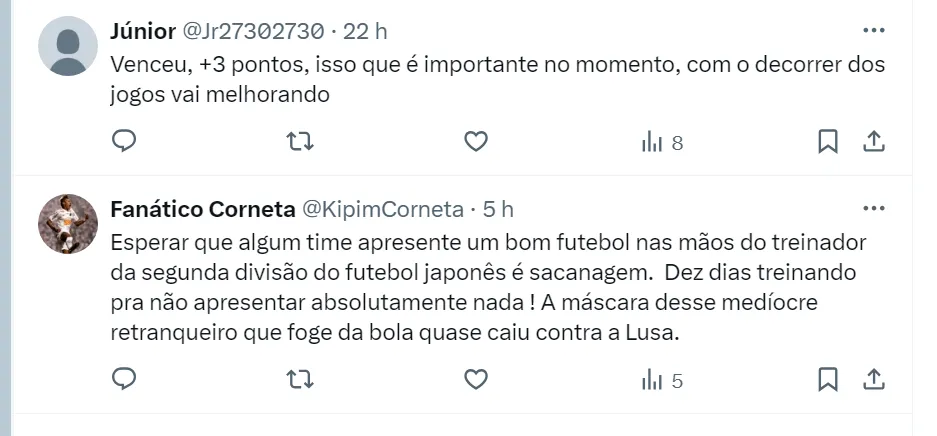Open more options on Júnior's tweet
Image resolution: width=937 pixels, height=436 pixels.
[x=873, y=31]
